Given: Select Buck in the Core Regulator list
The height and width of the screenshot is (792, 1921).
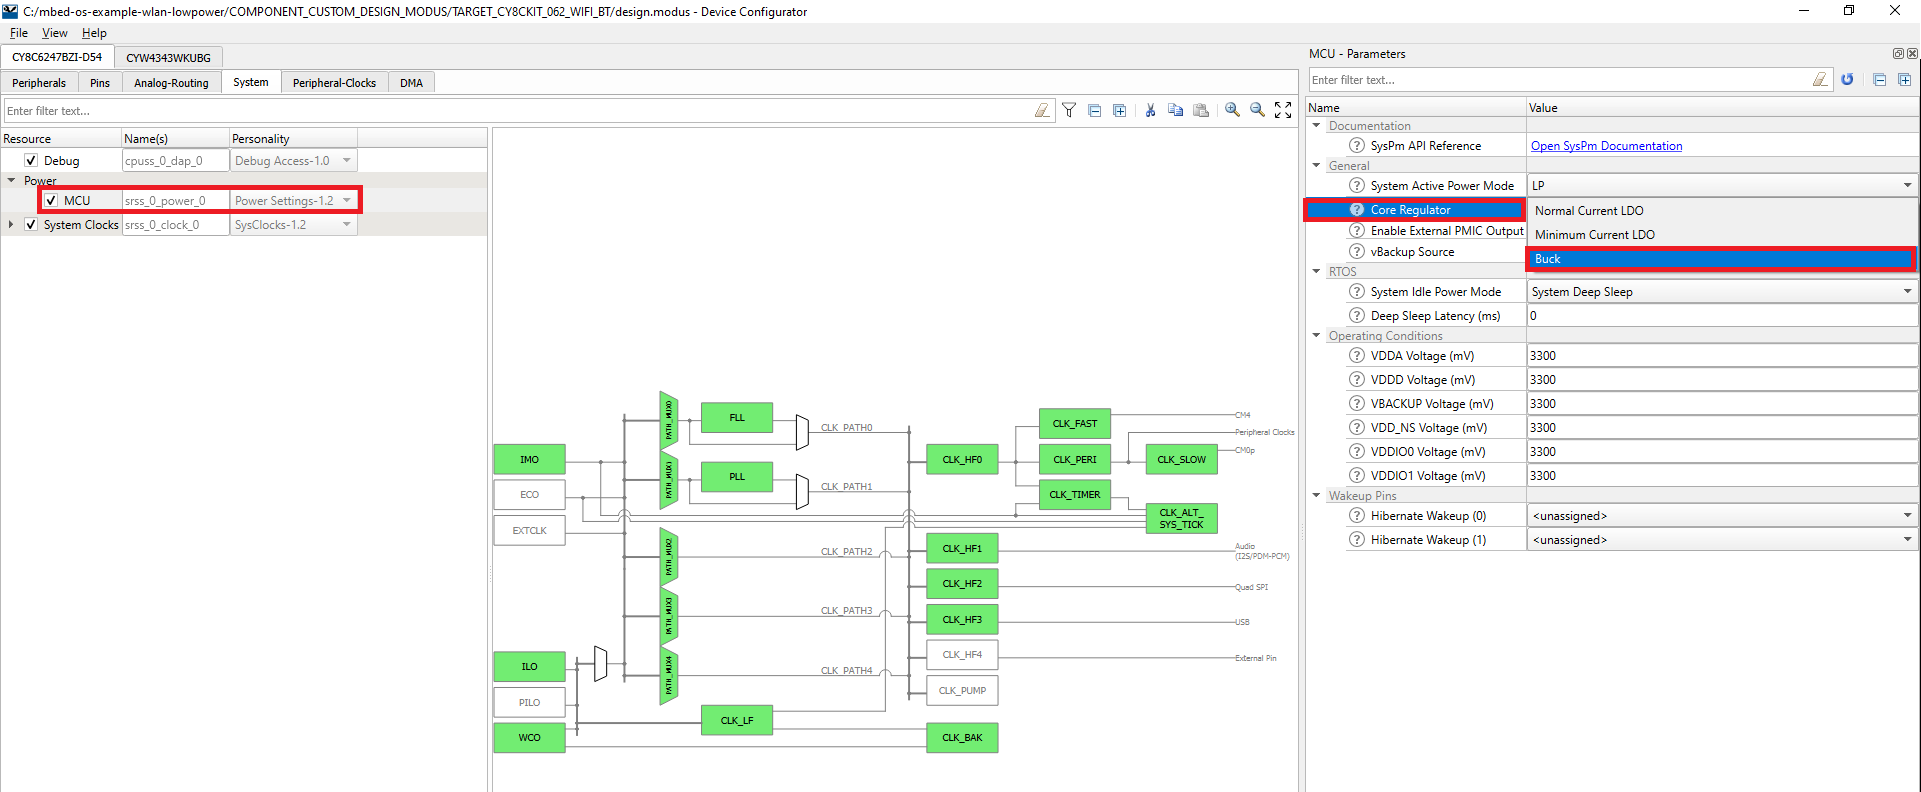Looking at the screenshot, I should tap(1721, 259).
